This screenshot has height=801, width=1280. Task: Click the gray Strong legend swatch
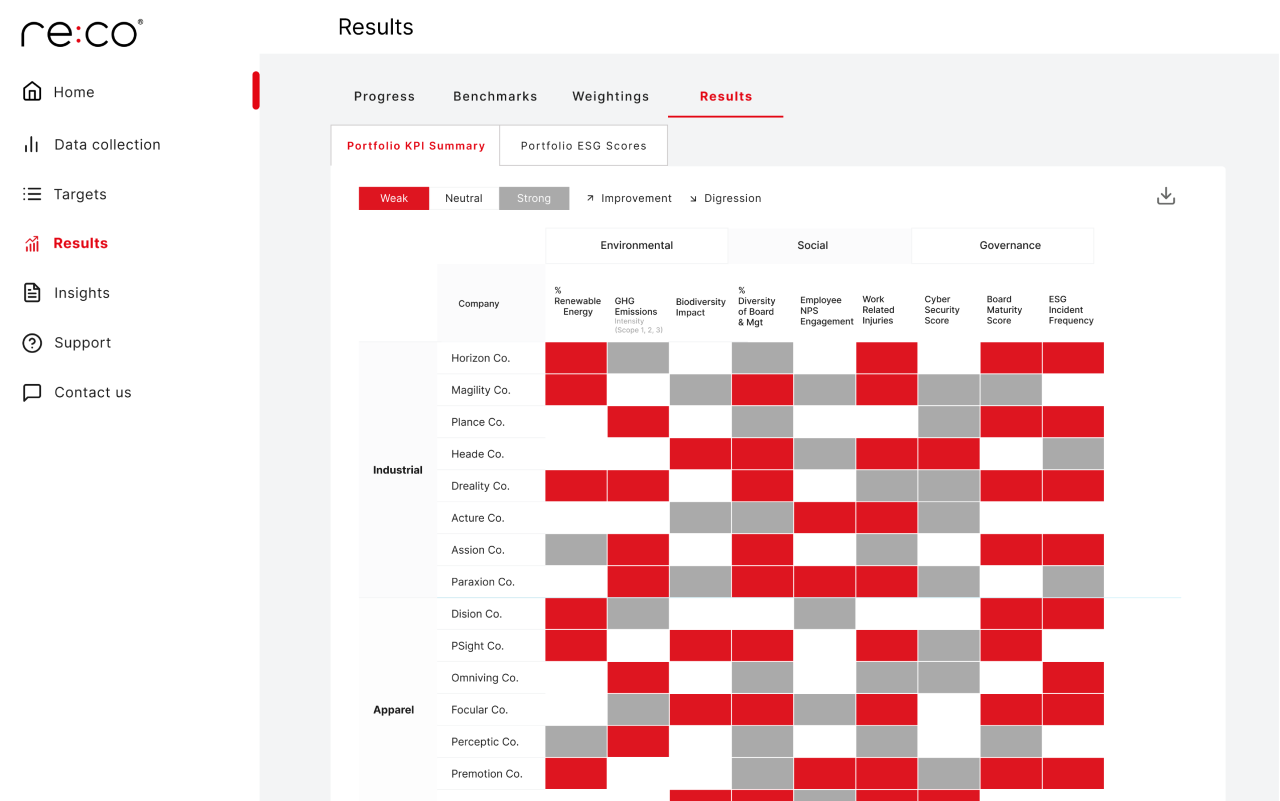tap(534, 199)
